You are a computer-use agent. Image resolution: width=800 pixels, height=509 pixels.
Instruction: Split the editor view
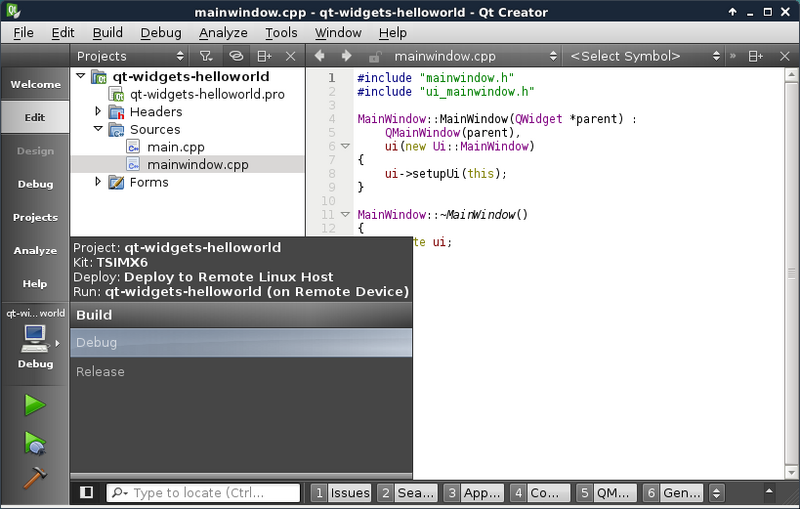[x=755, y=56]
